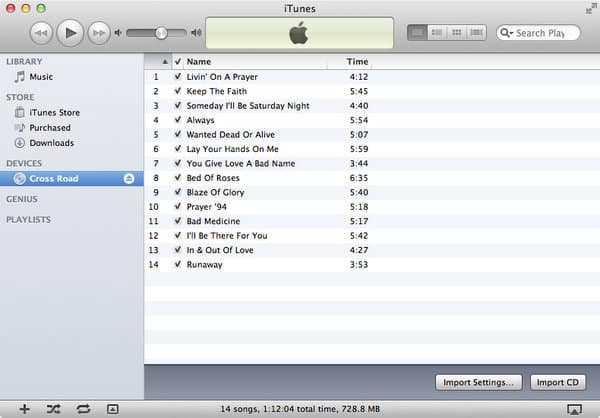Image resolution: width=600 pixels, height=418 pixels.
Task: Switch to grid view
Action: pos(457,33)
